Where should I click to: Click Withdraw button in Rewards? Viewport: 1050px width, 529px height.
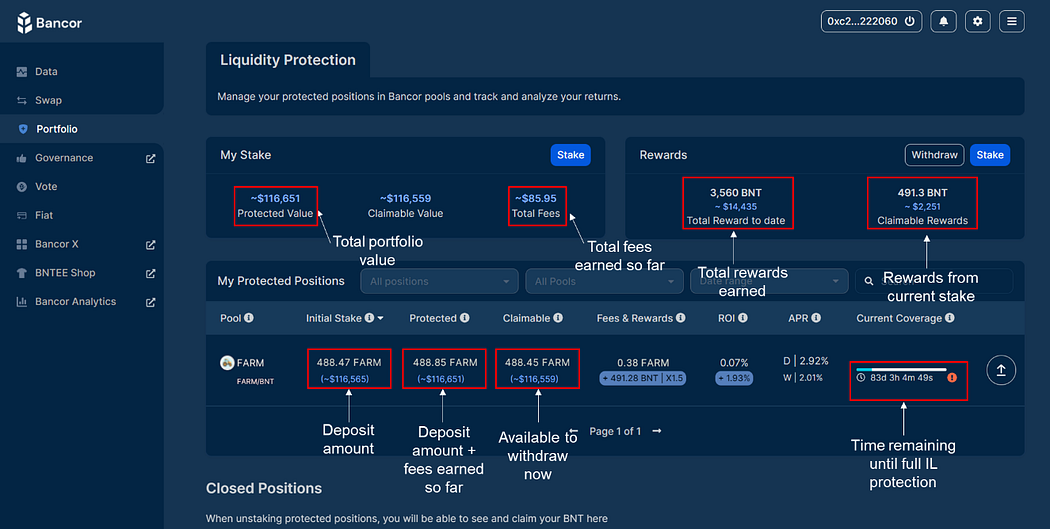tap(934, 155)
